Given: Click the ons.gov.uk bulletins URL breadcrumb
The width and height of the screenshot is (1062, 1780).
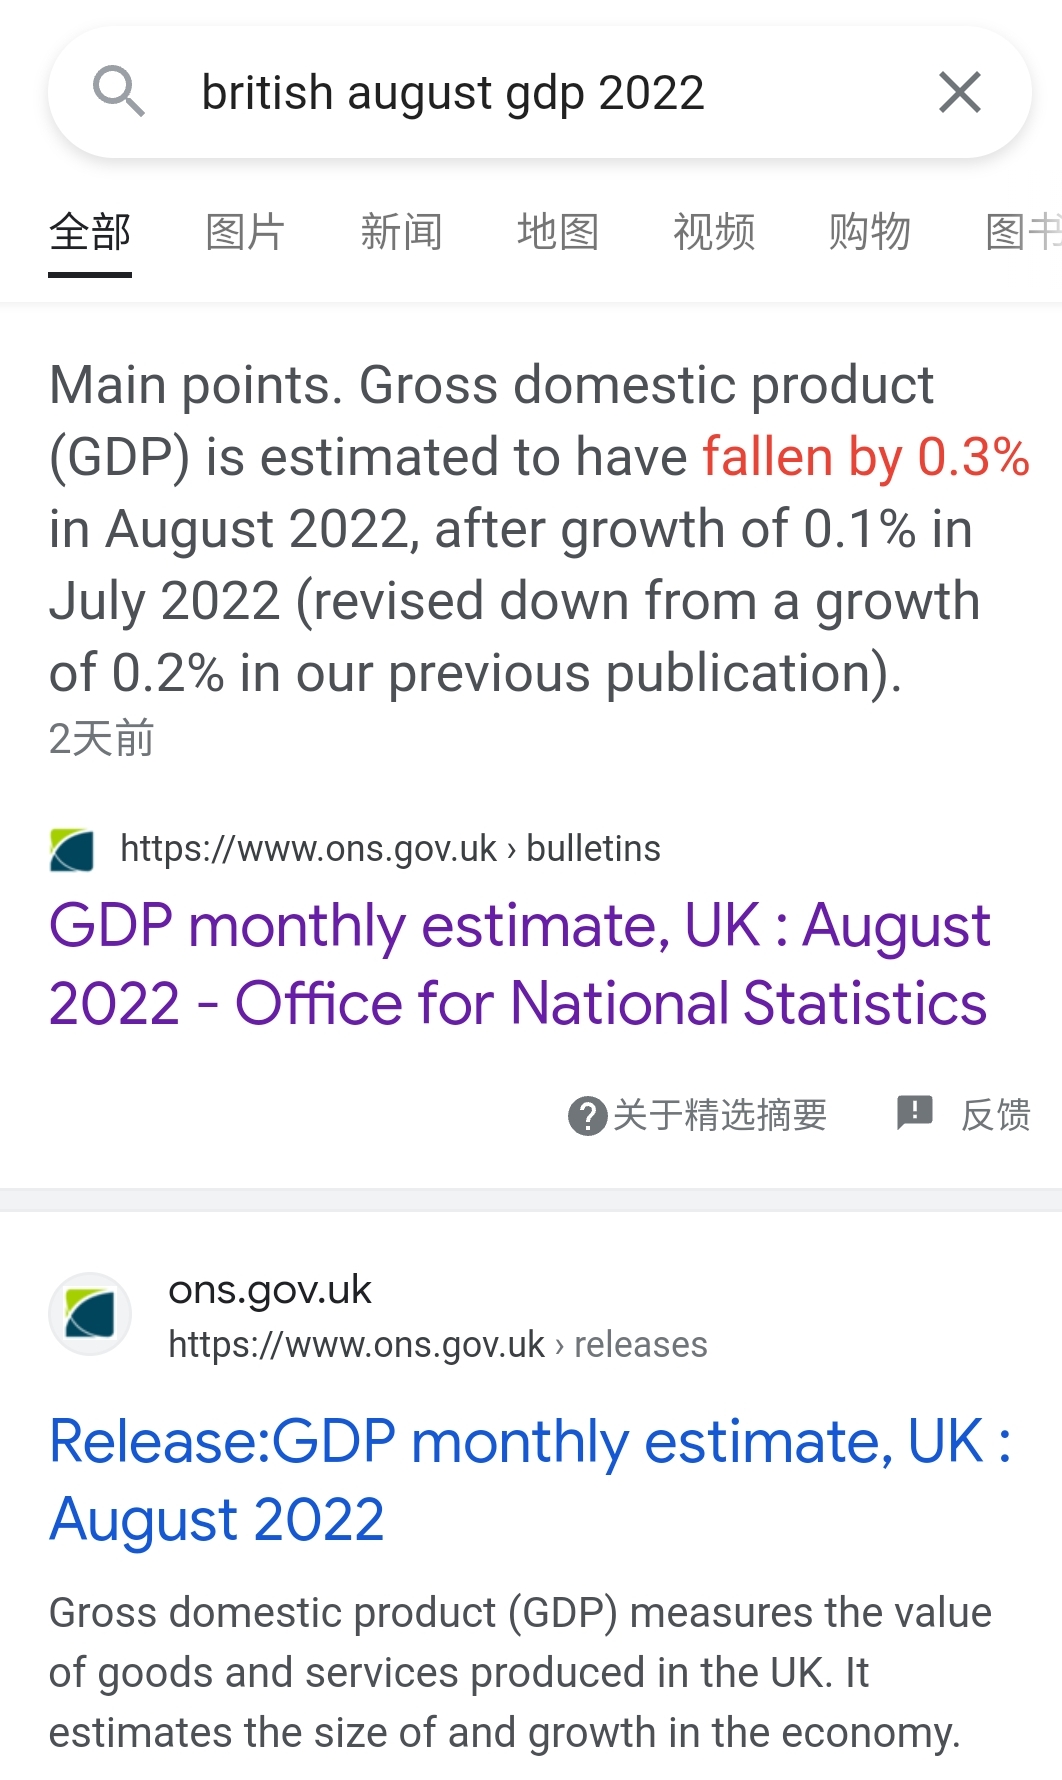Looking at the screenshot, I should coord(390,849).
